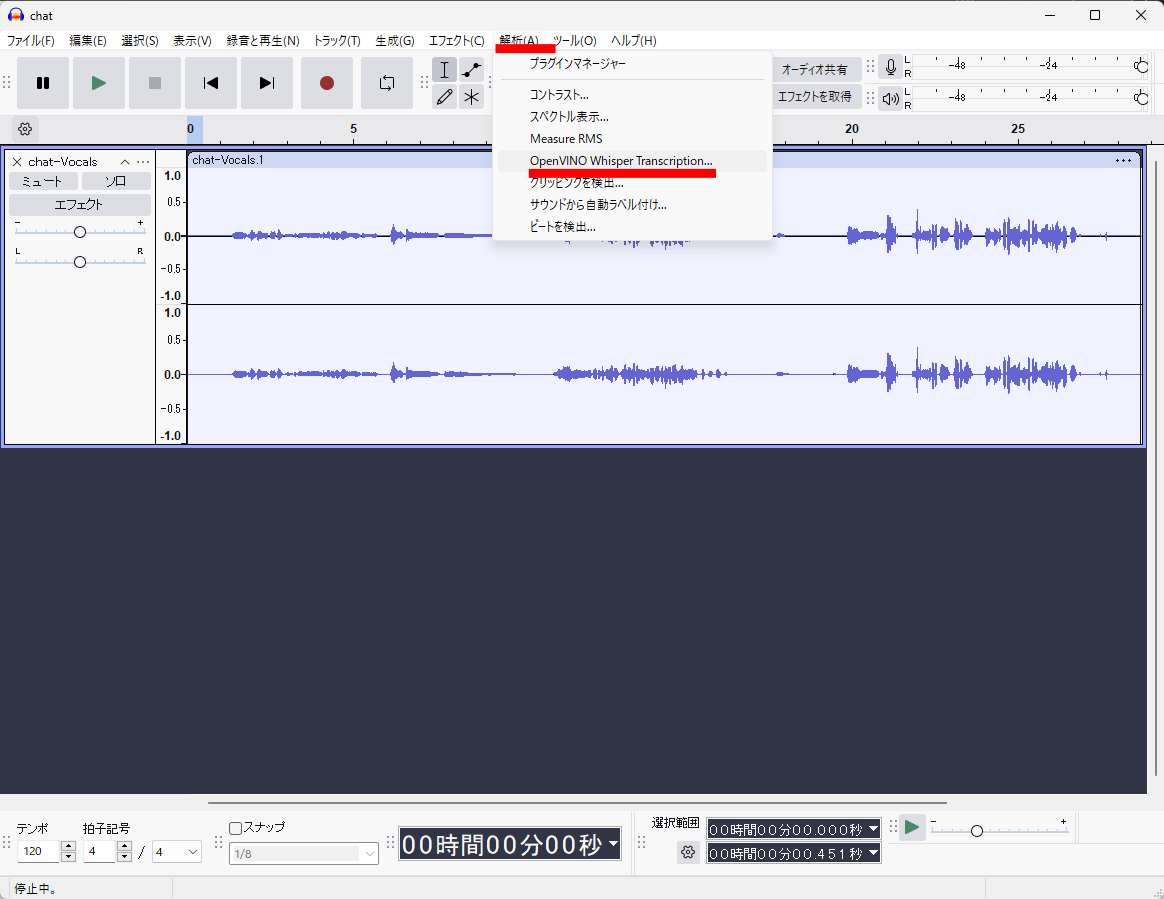Open the ファイル(F) menu

(31, 41)
